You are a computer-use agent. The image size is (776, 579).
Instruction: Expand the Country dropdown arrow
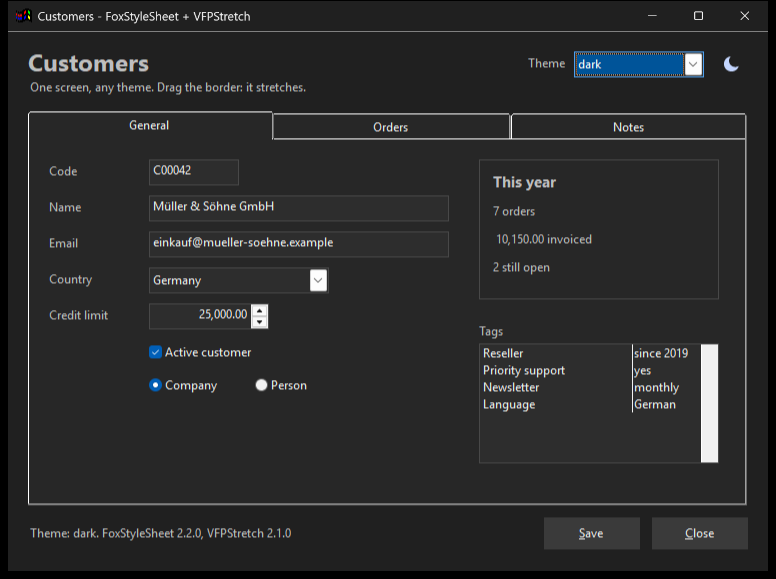click(x=318, y=280)
